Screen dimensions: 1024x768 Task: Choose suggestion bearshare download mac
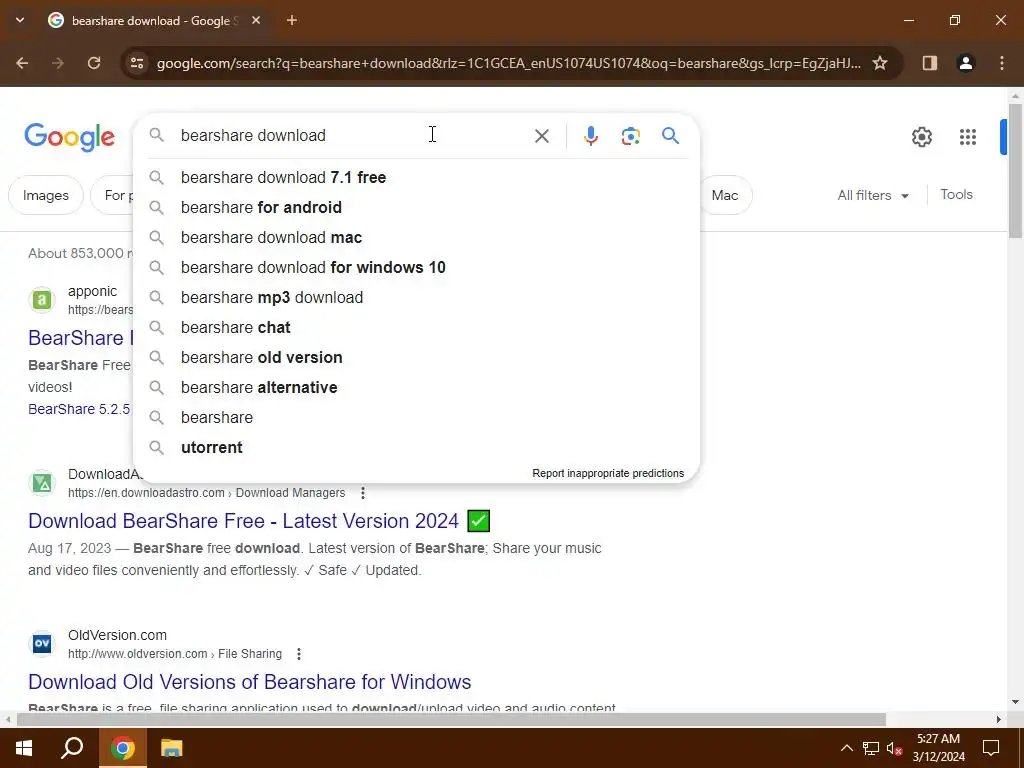coord(416,238)
